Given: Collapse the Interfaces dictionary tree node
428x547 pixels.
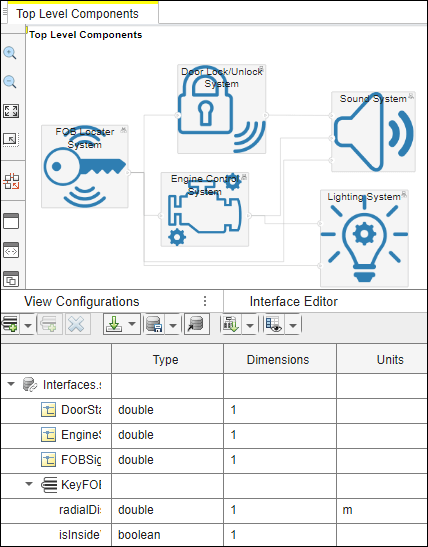Looking at the screenshot, I should point(11,384).
